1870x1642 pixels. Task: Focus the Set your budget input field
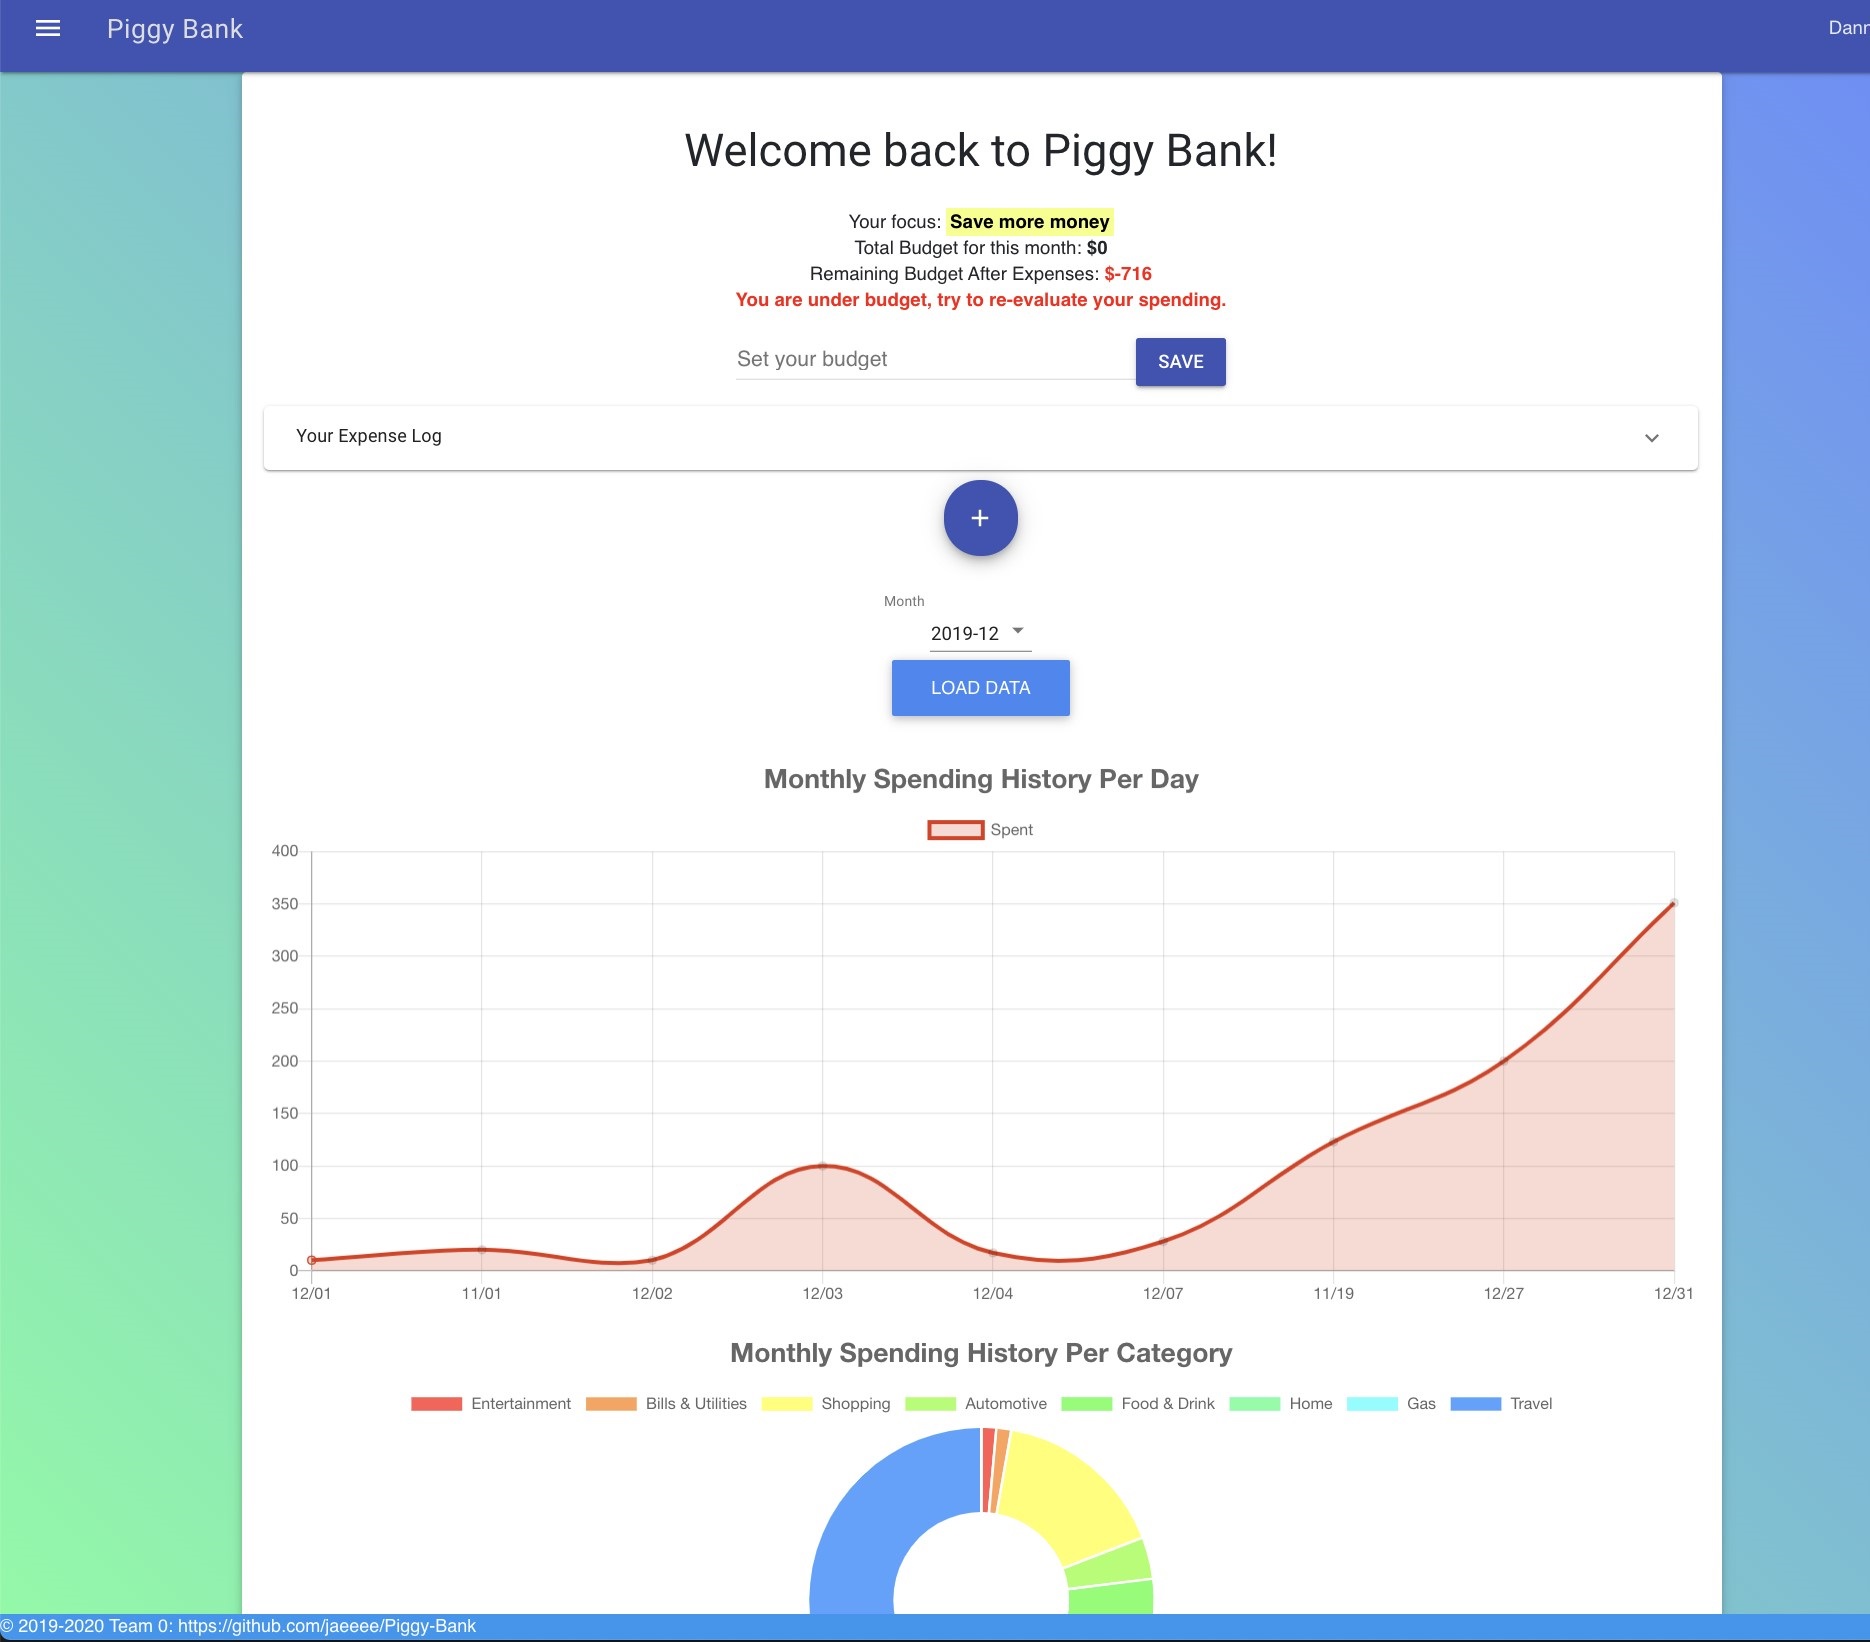934,360
